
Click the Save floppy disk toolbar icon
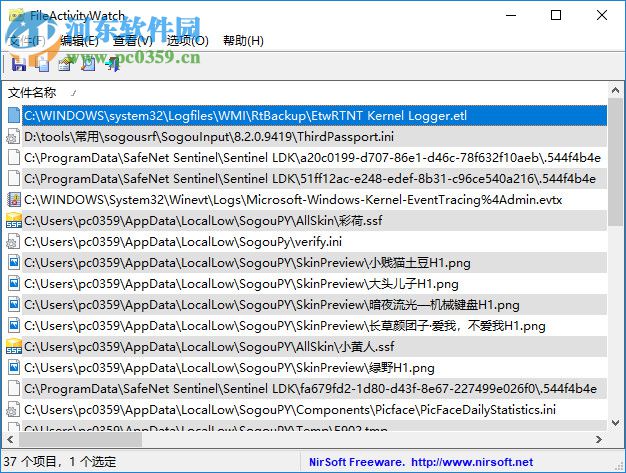click(x=18, y=64)
